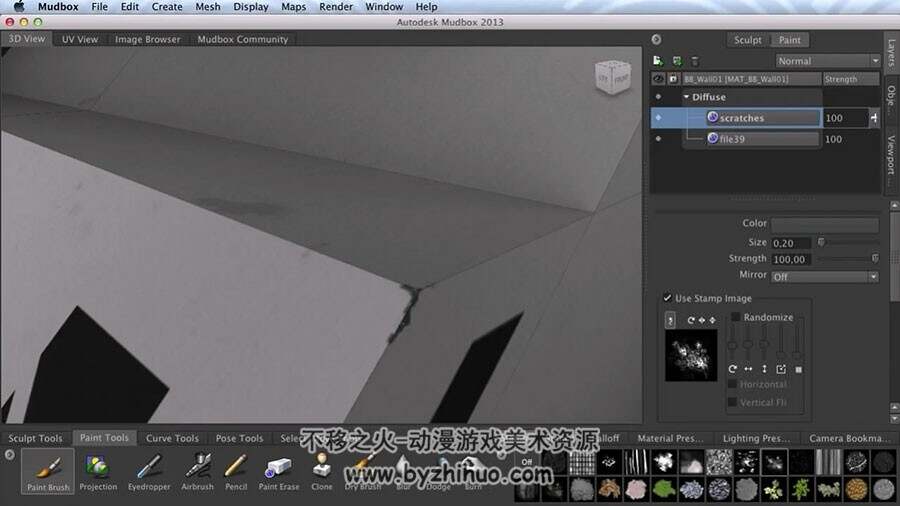Open the Normal blend mode dropdown
The image size is (900, 506).
click(x=828, y=61)
